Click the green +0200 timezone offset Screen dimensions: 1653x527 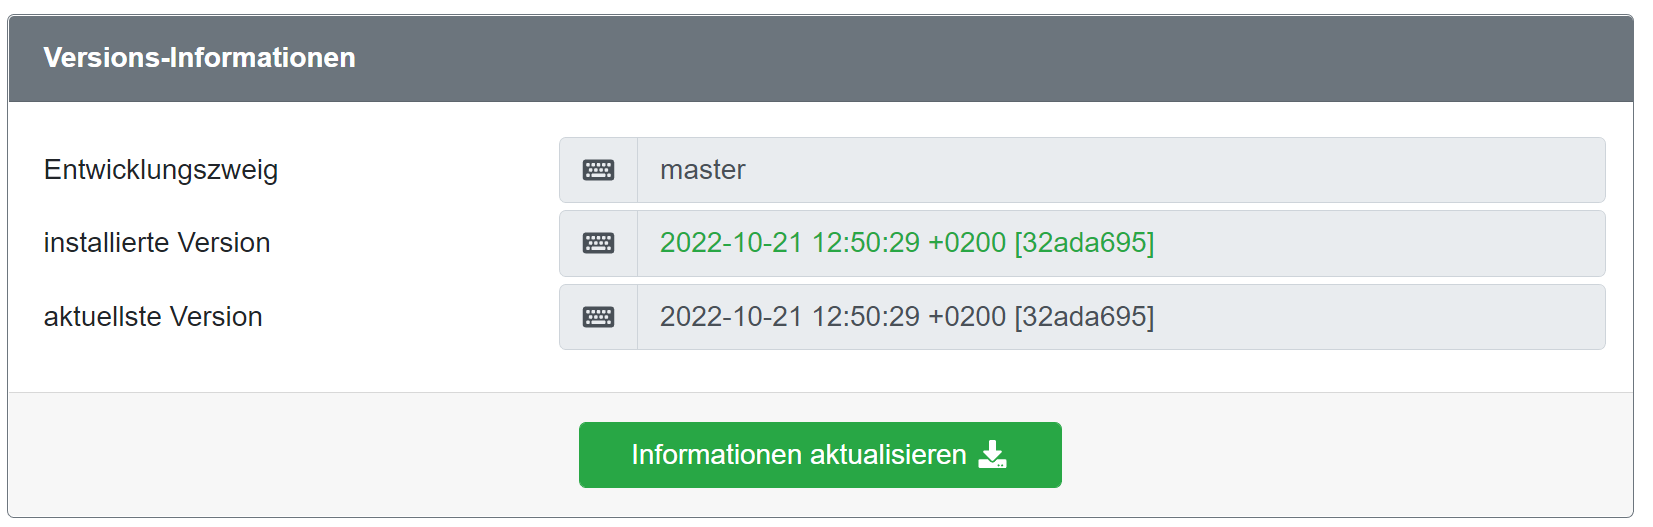(x=967, y=243)
